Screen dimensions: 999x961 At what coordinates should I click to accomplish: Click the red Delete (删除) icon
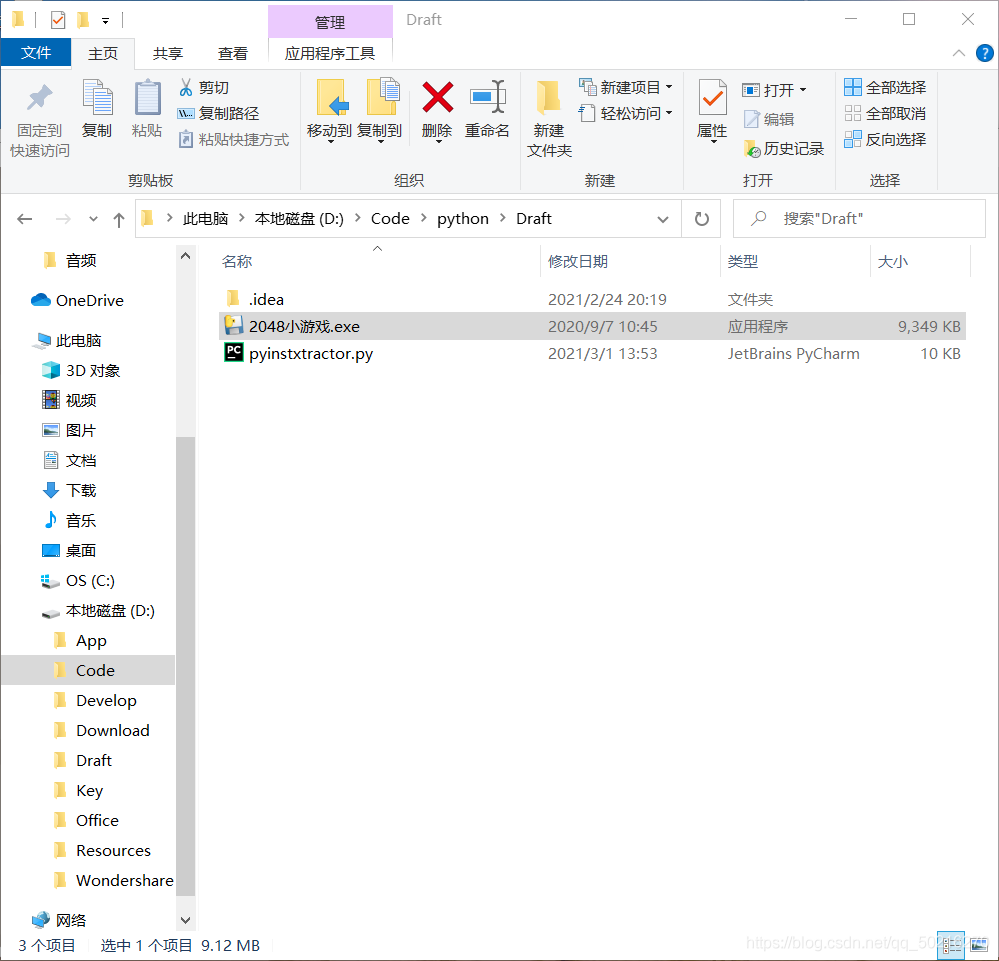[x=437, y=98]
